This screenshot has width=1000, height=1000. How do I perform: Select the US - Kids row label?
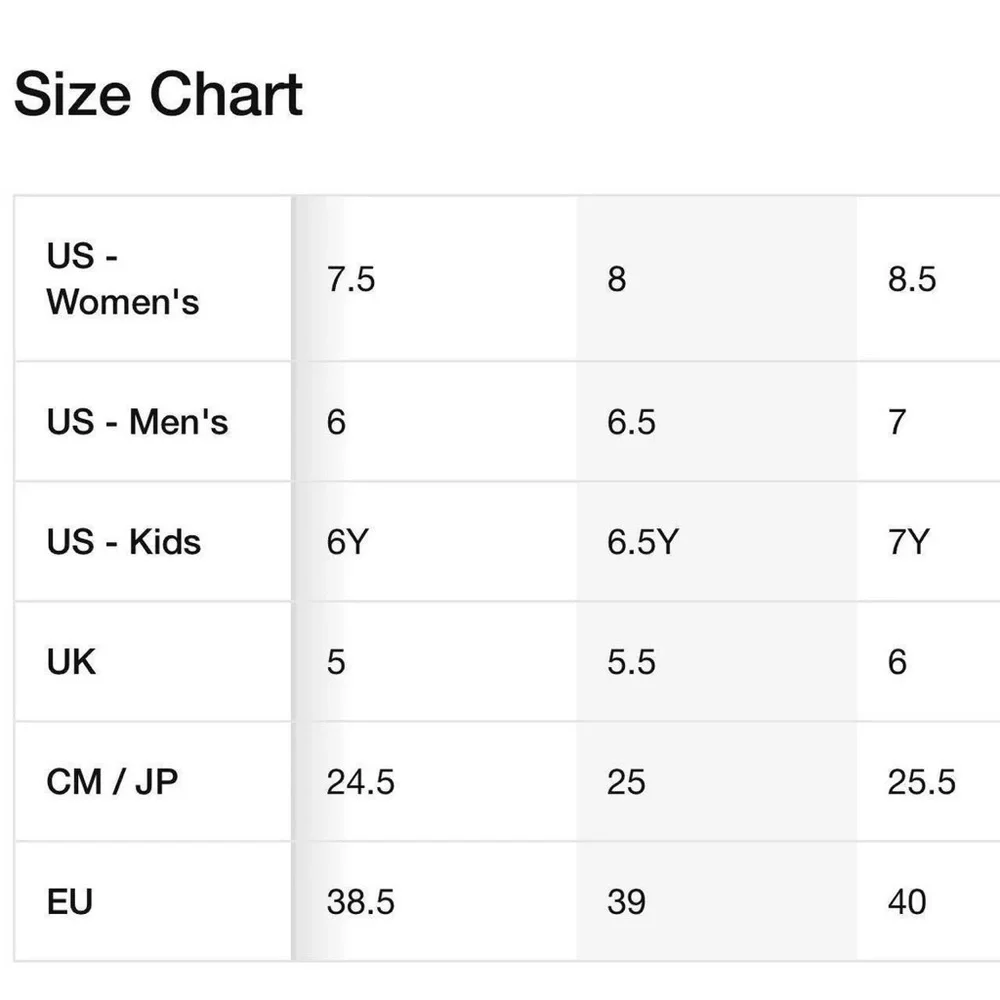tap(123, 542)
